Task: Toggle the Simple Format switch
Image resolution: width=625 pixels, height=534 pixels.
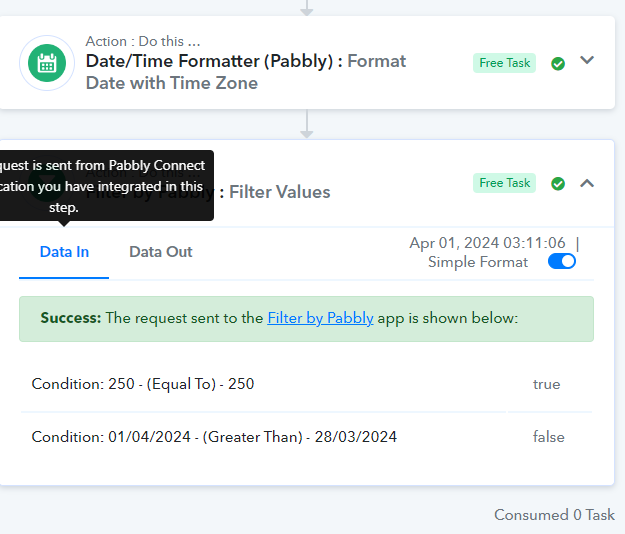Action: pyautogui.click(x=562, y=261)
